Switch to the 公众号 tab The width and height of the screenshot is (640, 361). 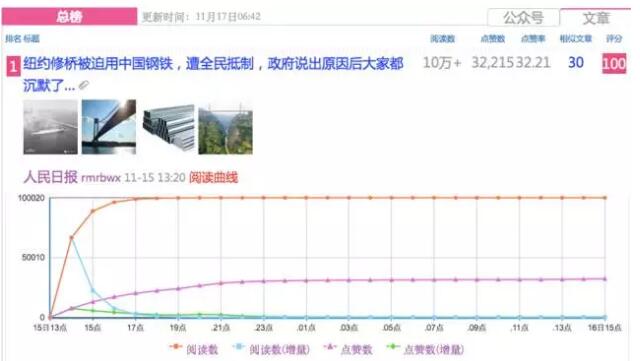523,18
